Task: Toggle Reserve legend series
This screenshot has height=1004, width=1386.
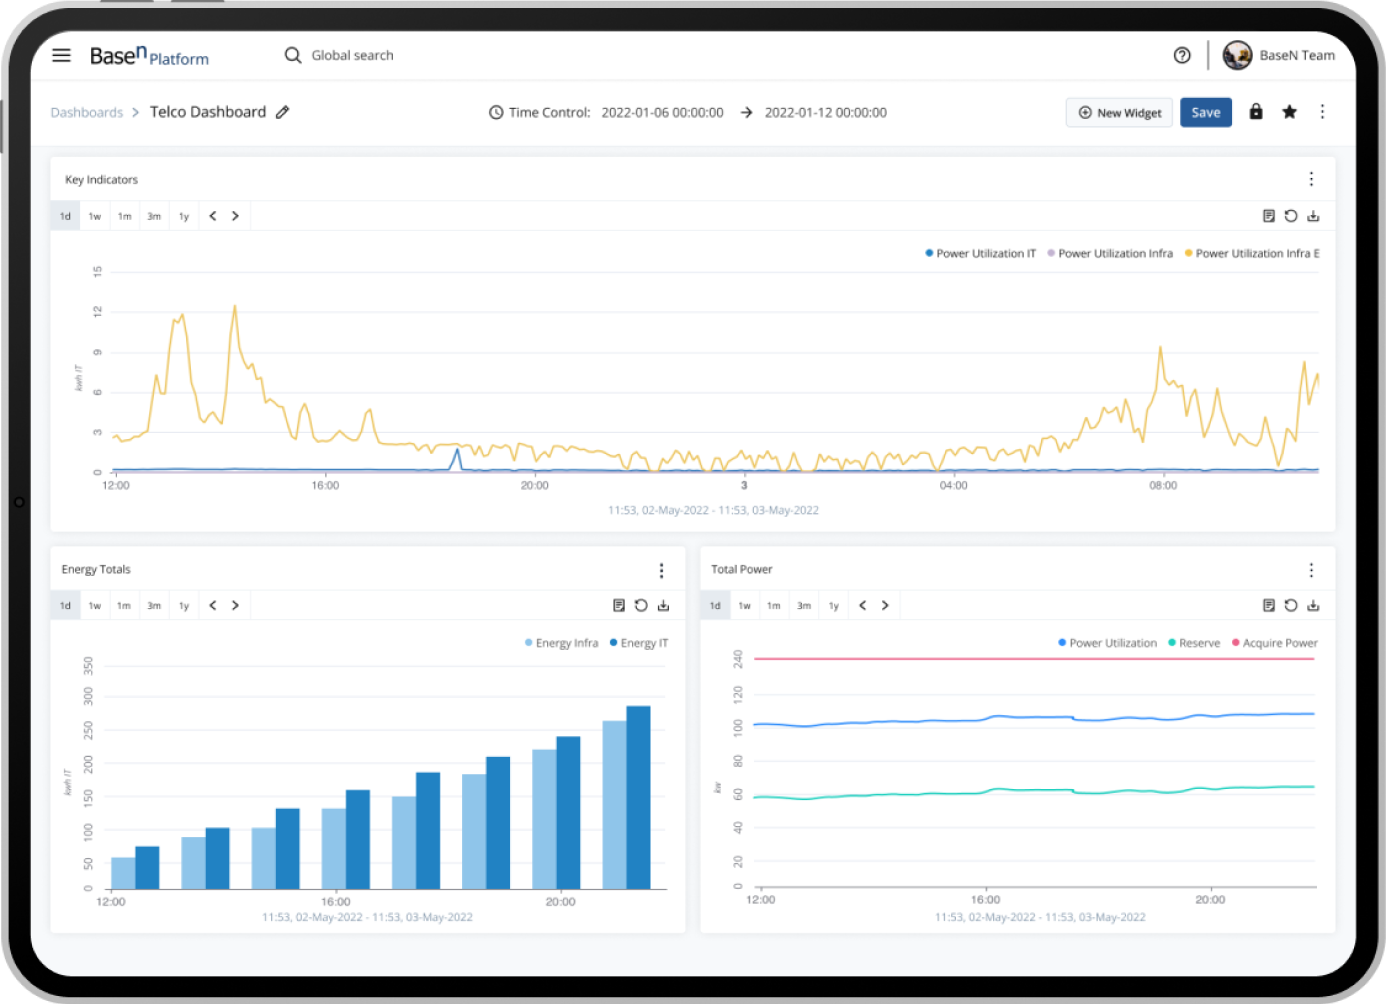Action: click(1194, 643)
